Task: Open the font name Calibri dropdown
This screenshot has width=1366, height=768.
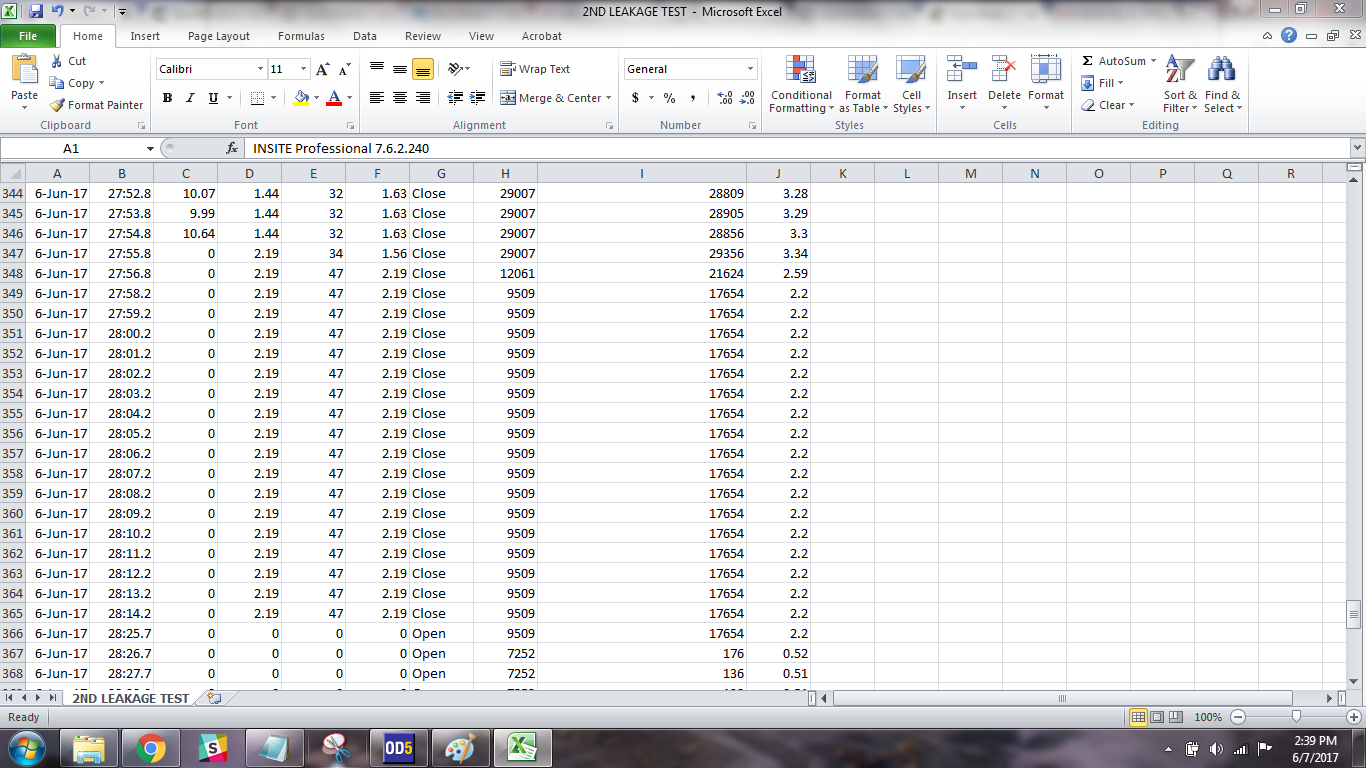Action: (260, 69)
